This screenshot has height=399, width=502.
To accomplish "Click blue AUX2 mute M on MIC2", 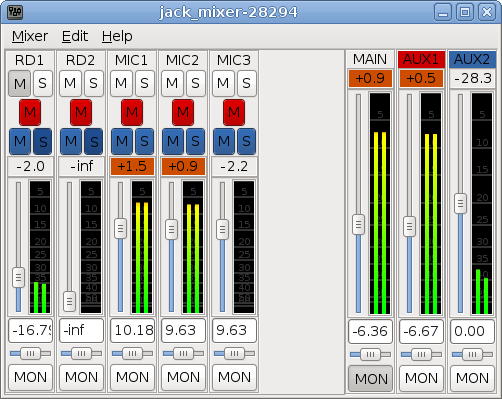I will coord(173,142).
